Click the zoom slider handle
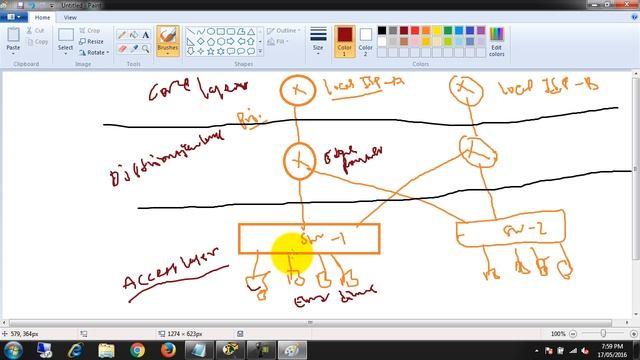 [603, 333]
